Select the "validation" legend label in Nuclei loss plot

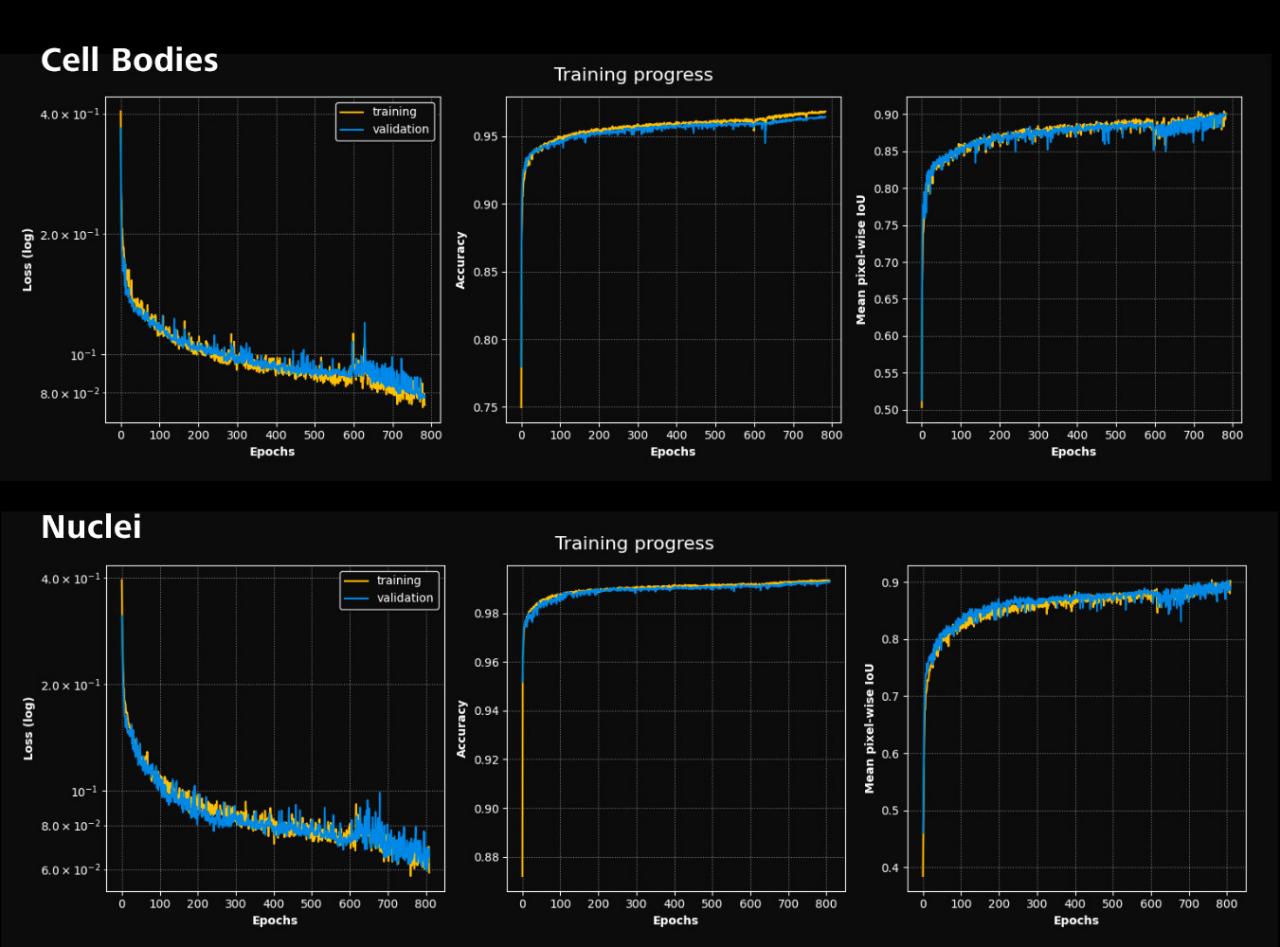[x=405, y=598]
